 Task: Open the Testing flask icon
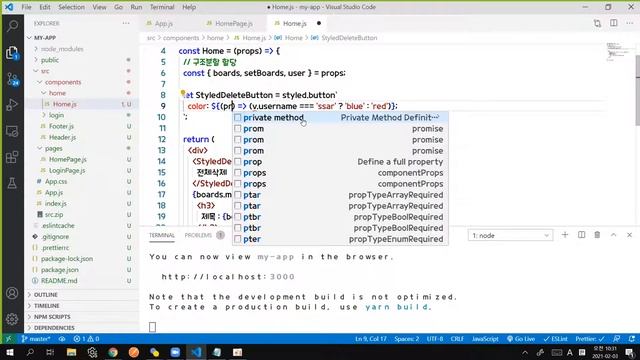pyautogui.click(x=12, y=183)
